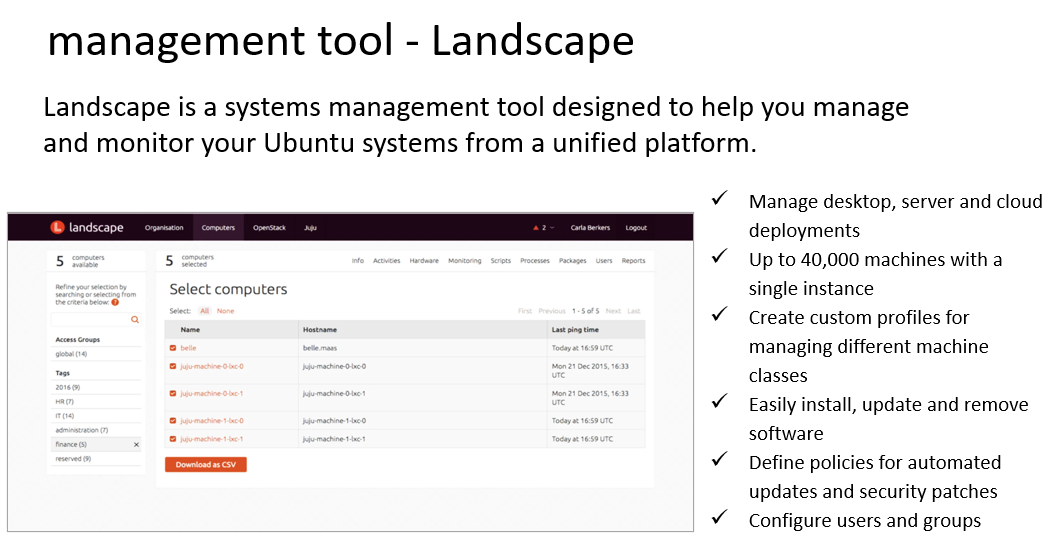The image size is (1052, 542).
Task: Filter by the reserved (9) tag
Action: pyautogui.click(x=73, y=459)
